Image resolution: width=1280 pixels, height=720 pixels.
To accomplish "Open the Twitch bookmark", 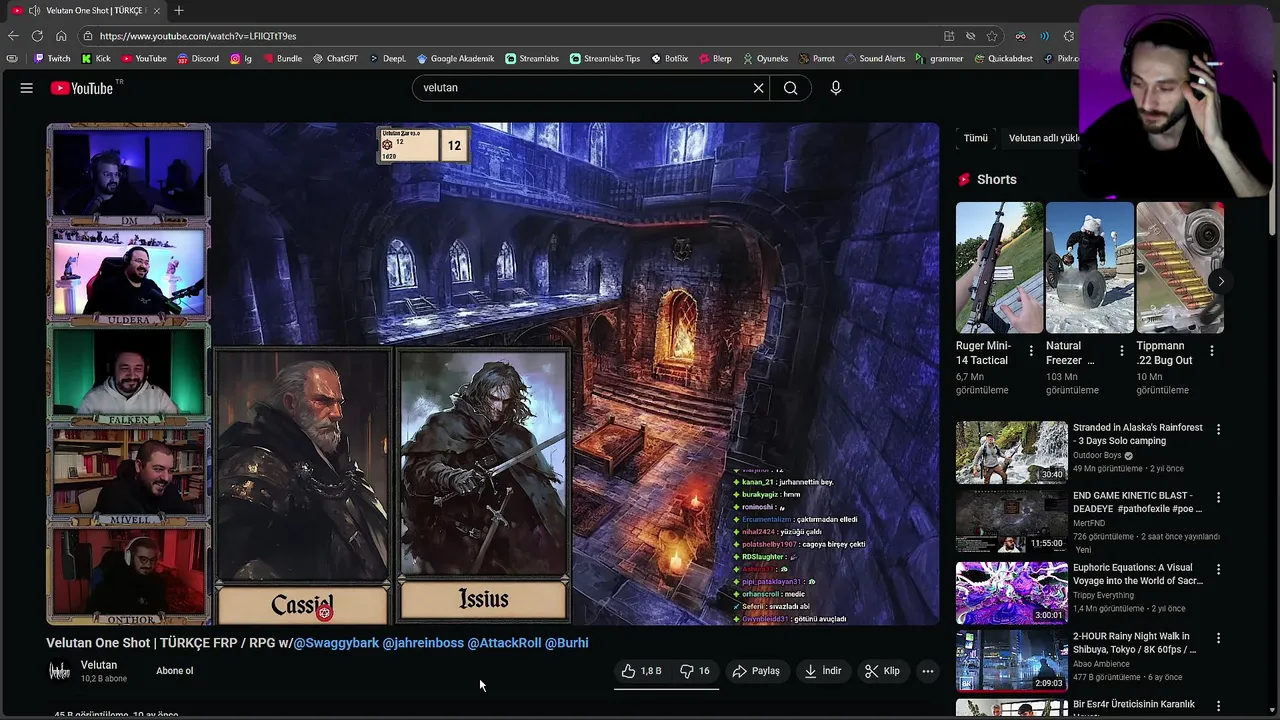I will [52, 59].
